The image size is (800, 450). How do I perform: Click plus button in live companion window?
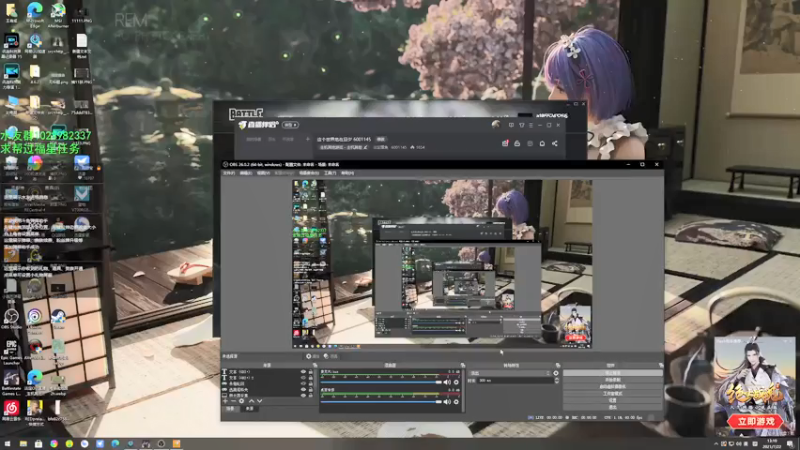tap(308, 139)
